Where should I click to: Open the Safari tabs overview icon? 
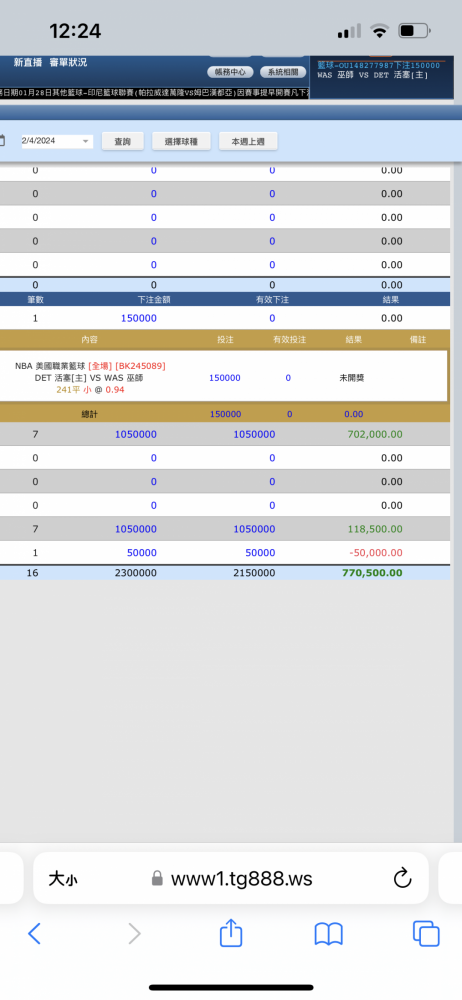click(x=426, y=934)
